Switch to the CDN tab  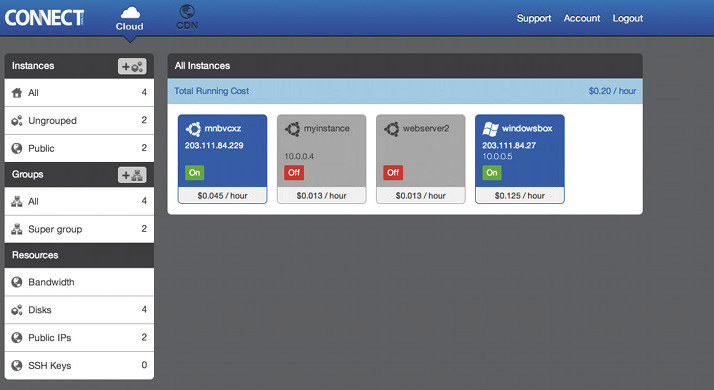coord(187,18)
